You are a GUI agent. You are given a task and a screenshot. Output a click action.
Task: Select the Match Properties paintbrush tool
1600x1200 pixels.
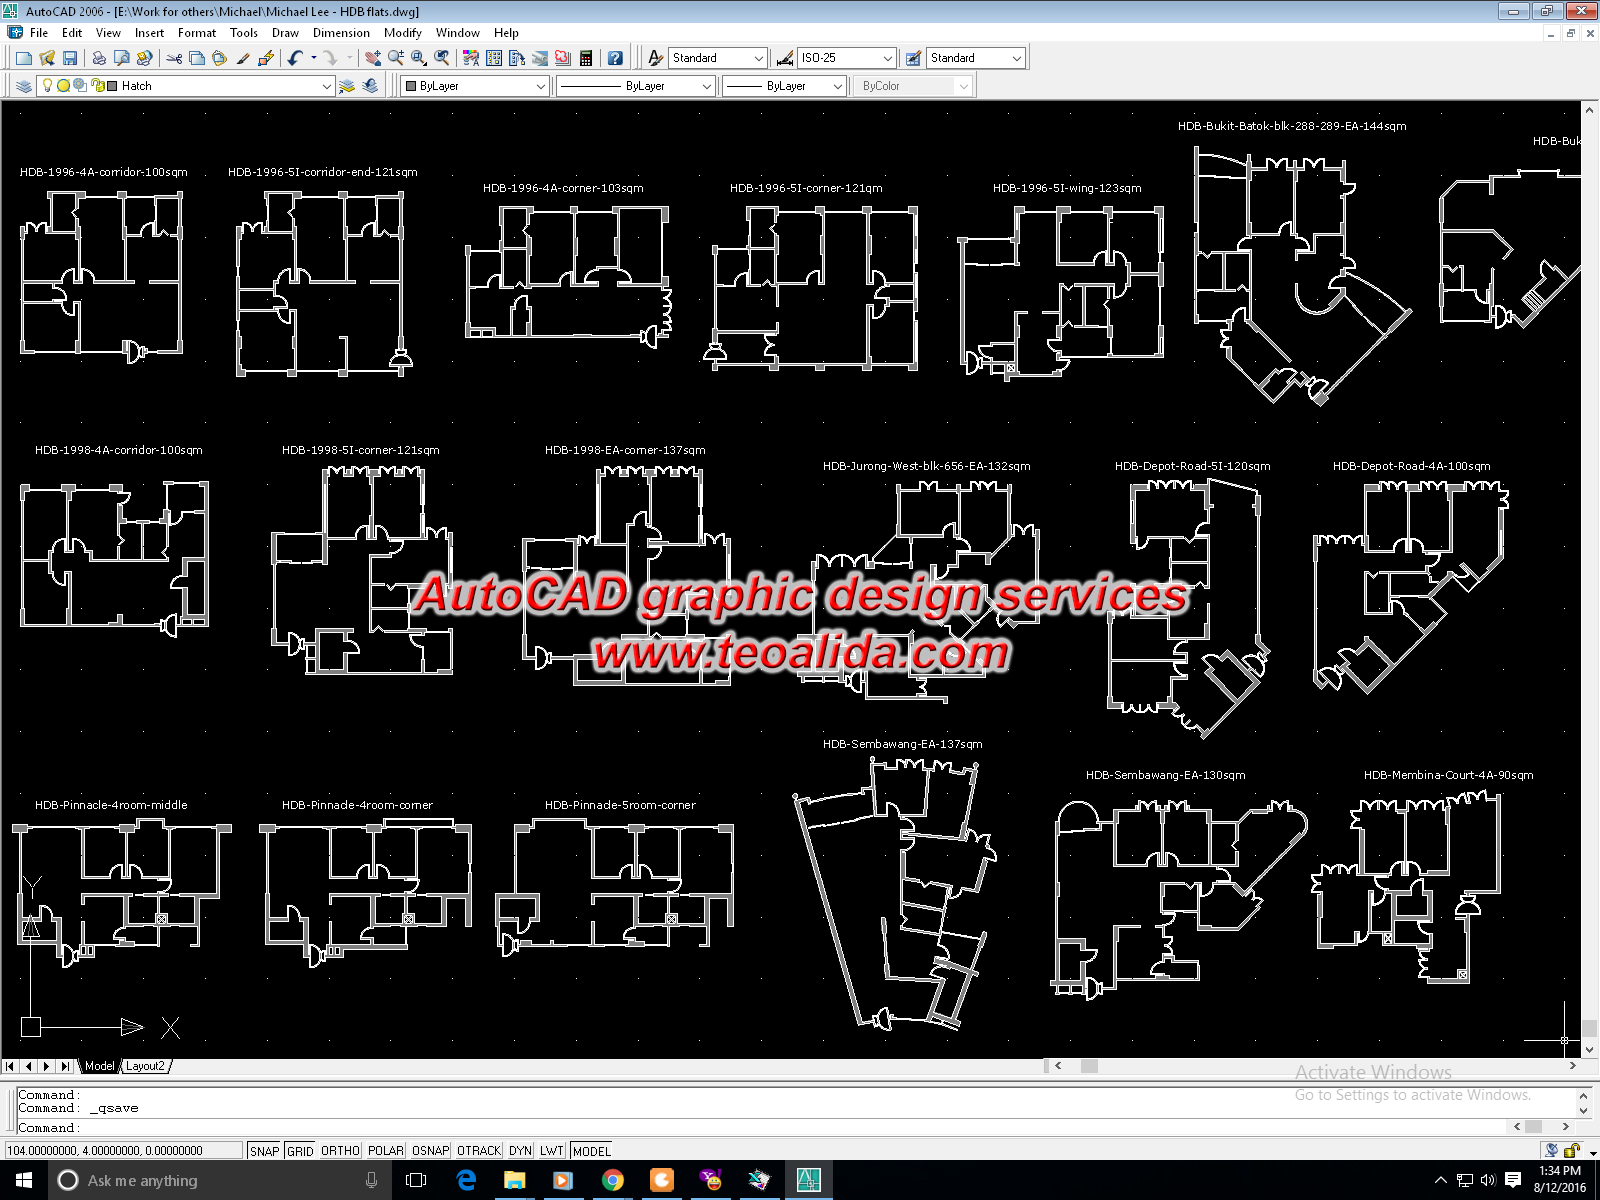tap(243, 58)
